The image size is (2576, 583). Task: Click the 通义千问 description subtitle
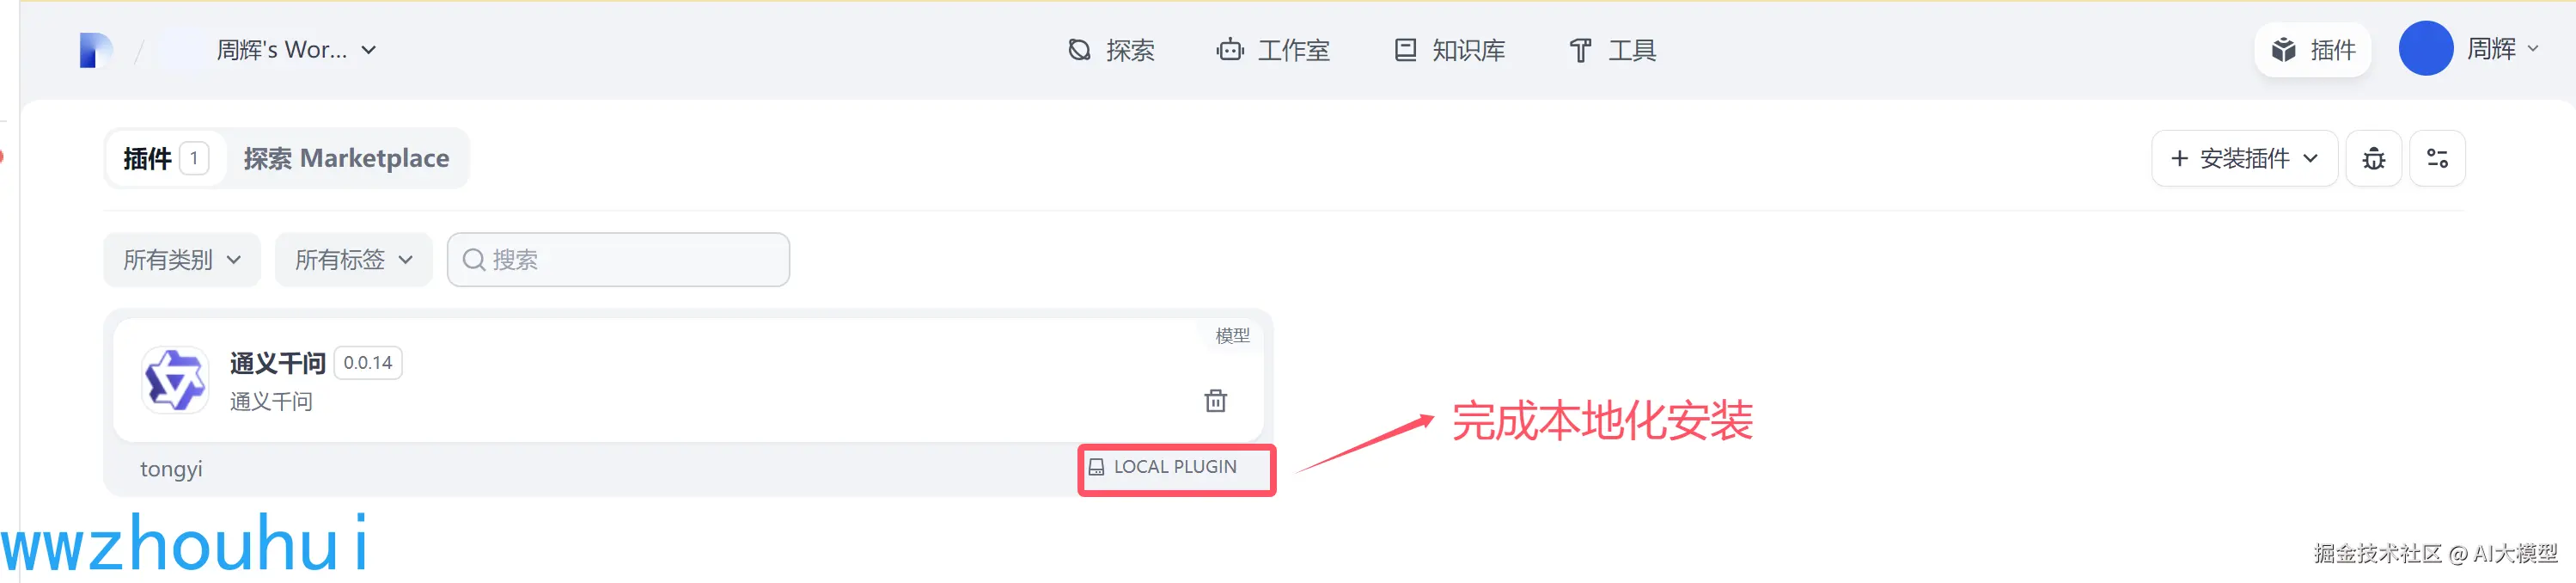point(271,402)
